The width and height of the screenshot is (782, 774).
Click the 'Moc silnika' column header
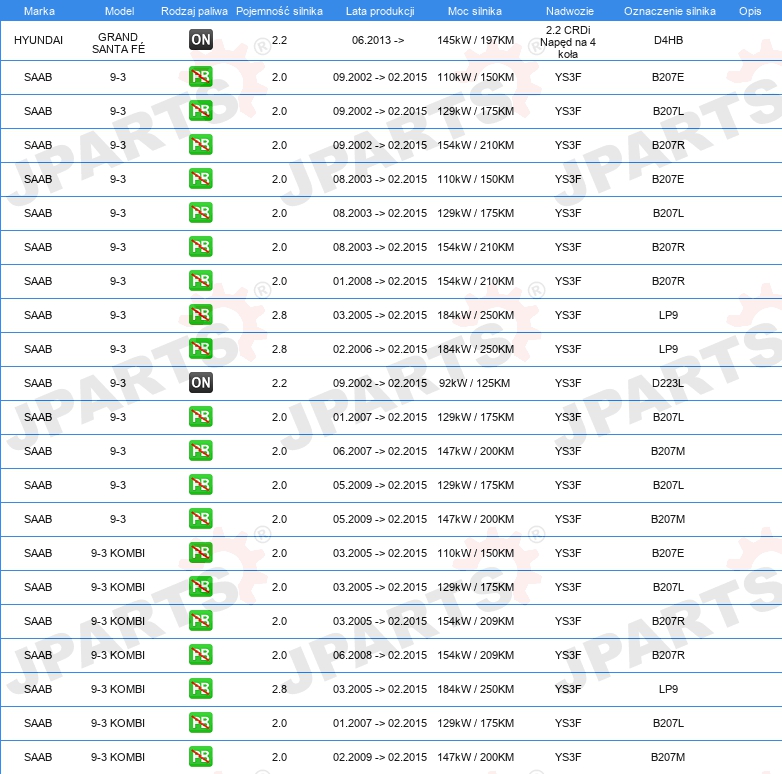point(475,11)
